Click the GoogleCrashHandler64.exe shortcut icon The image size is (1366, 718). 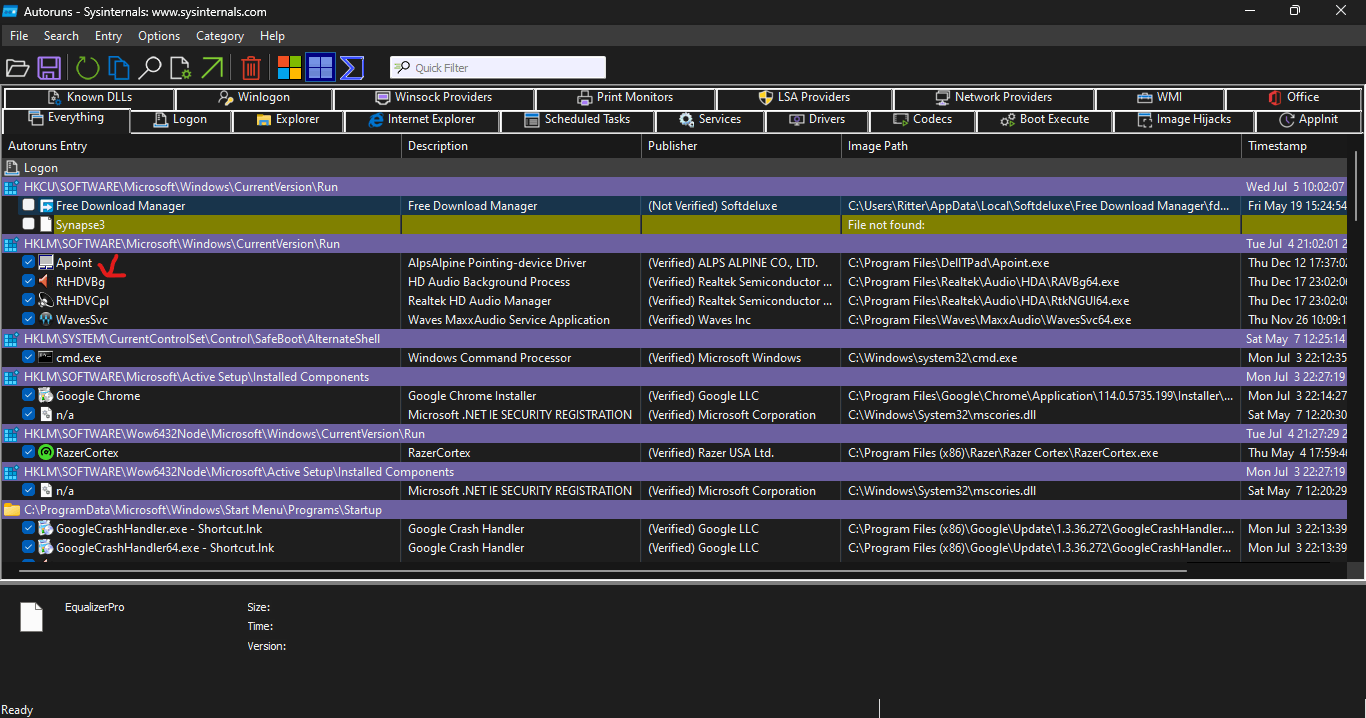pos(46,548)
